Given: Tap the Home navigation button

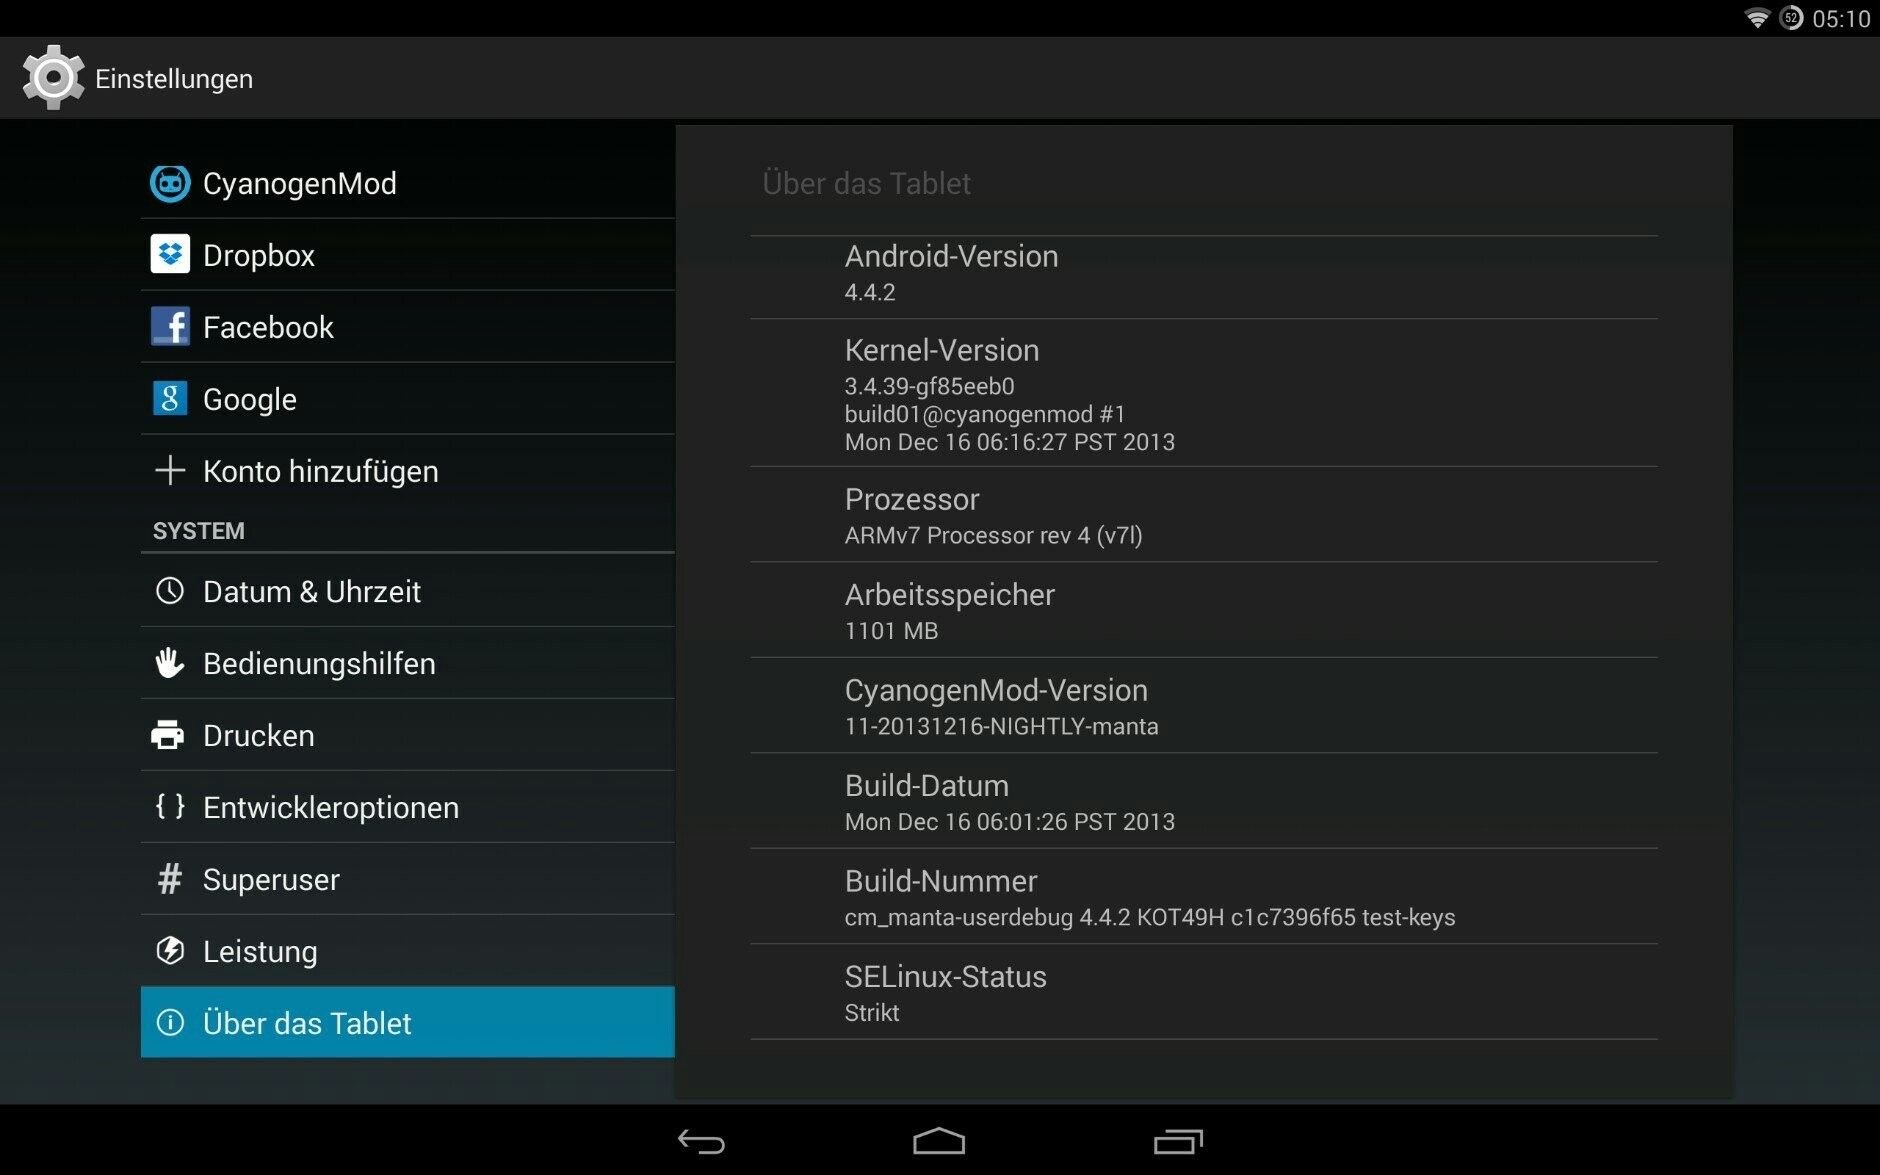Looking at the screenshot, I should pos(939,1141).
